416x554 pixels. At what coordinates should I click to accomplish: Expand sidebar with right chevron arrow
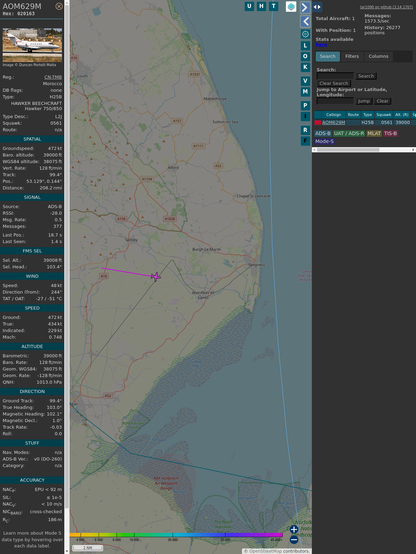(x=305, y=7)
